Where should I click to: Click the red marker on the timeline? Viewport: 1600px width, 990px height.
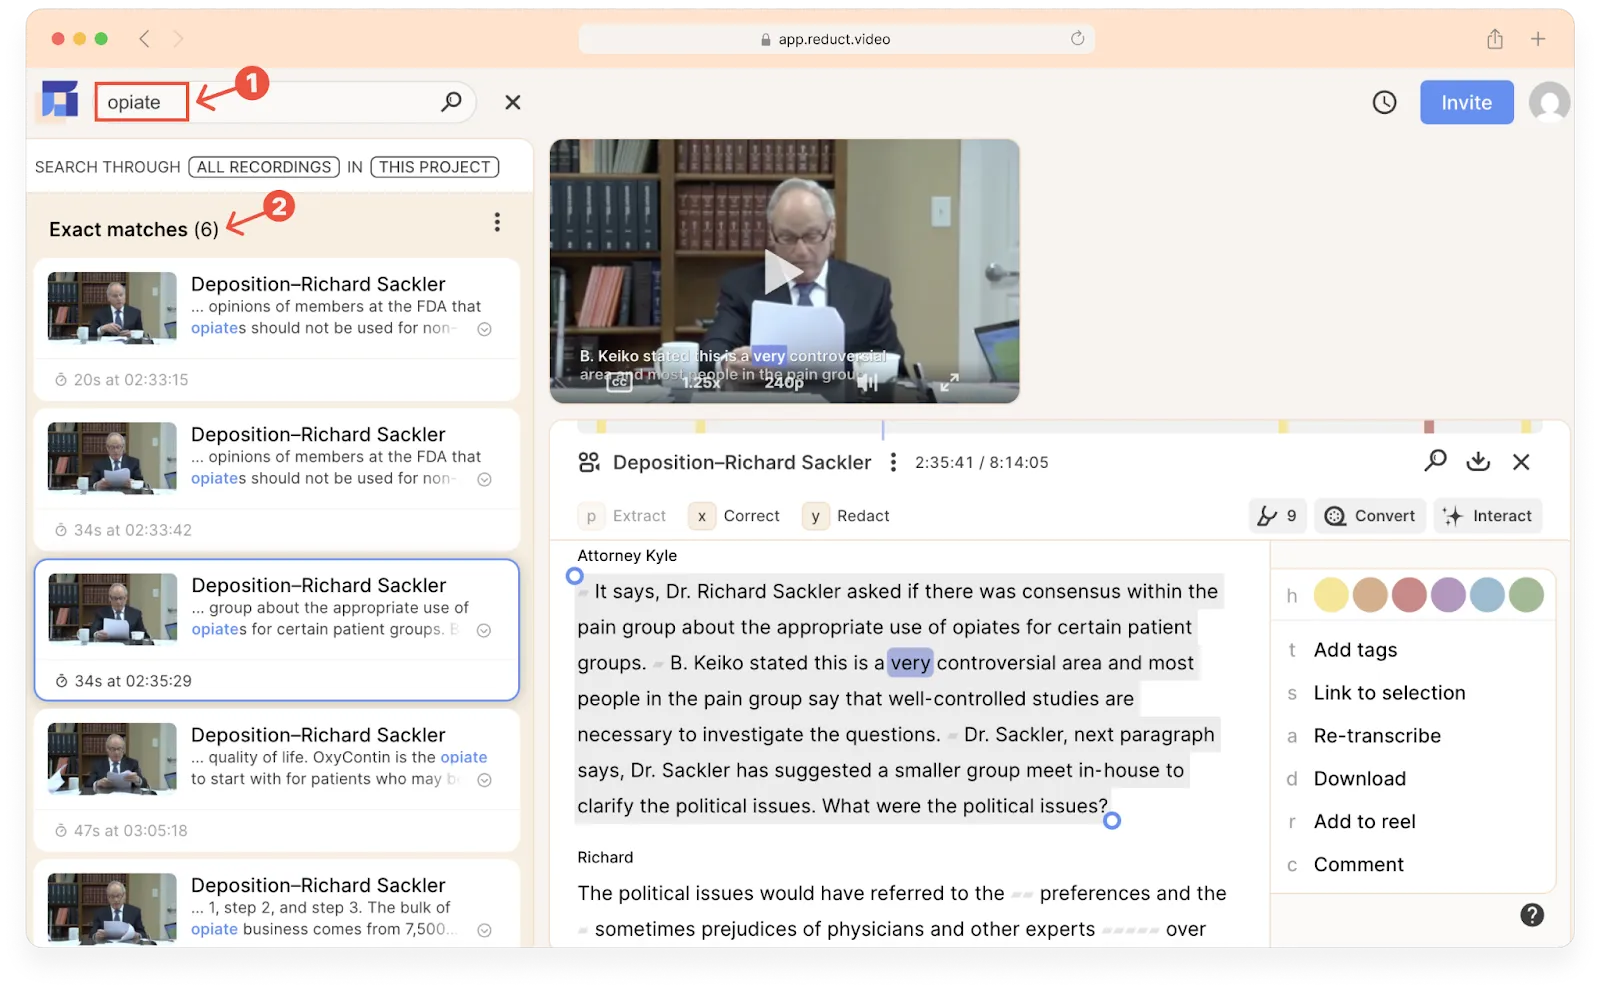pos(1429,427)
